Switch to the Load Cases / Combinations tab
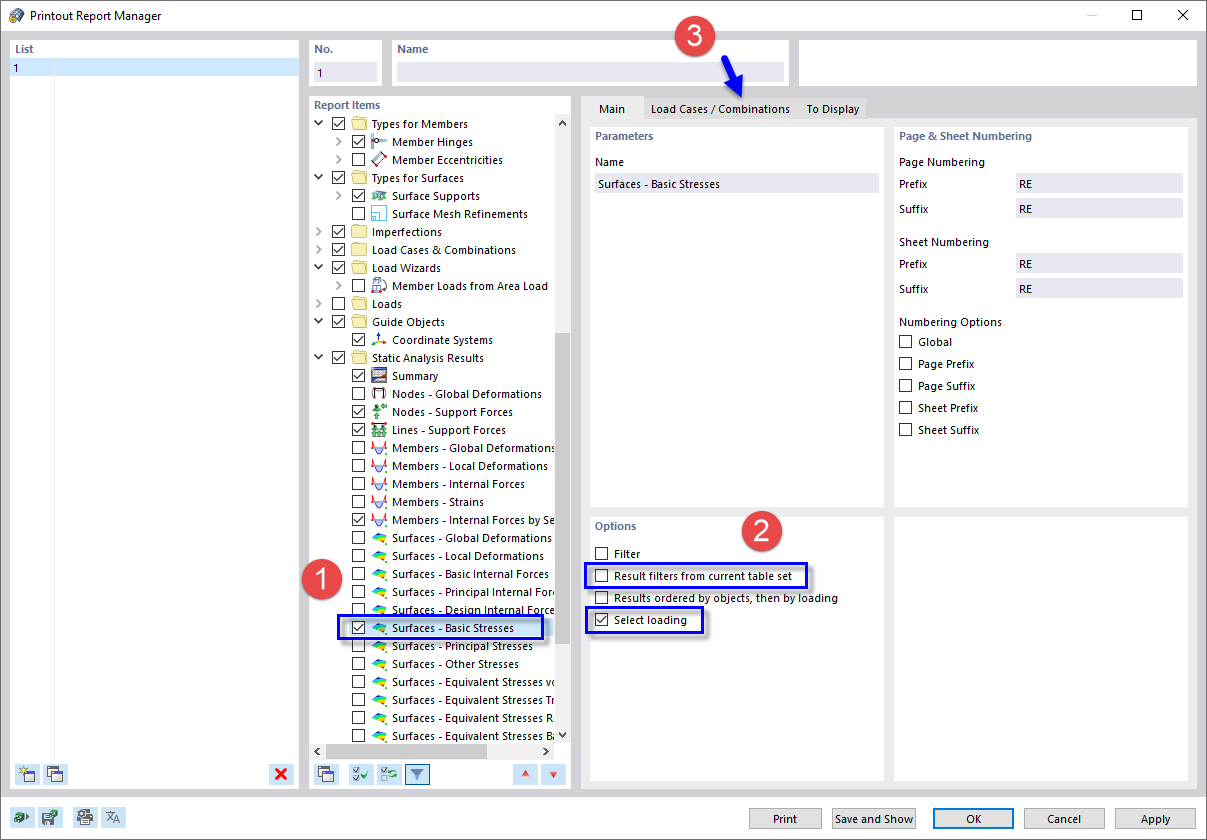 [x=719, y=108]
